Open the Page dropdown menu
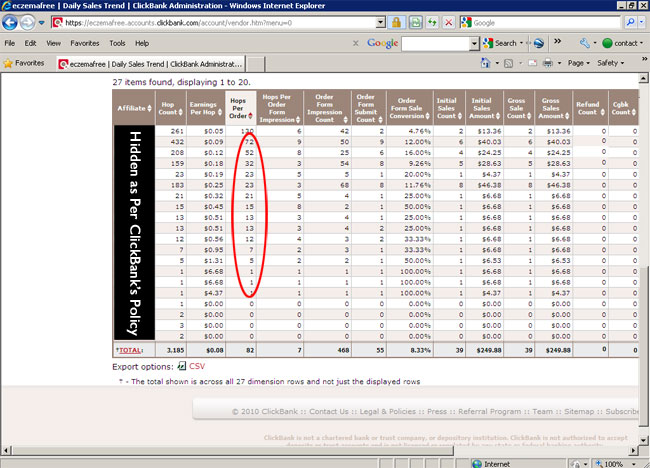This screenshot has height=468, width=650. (x=577, y=62)
